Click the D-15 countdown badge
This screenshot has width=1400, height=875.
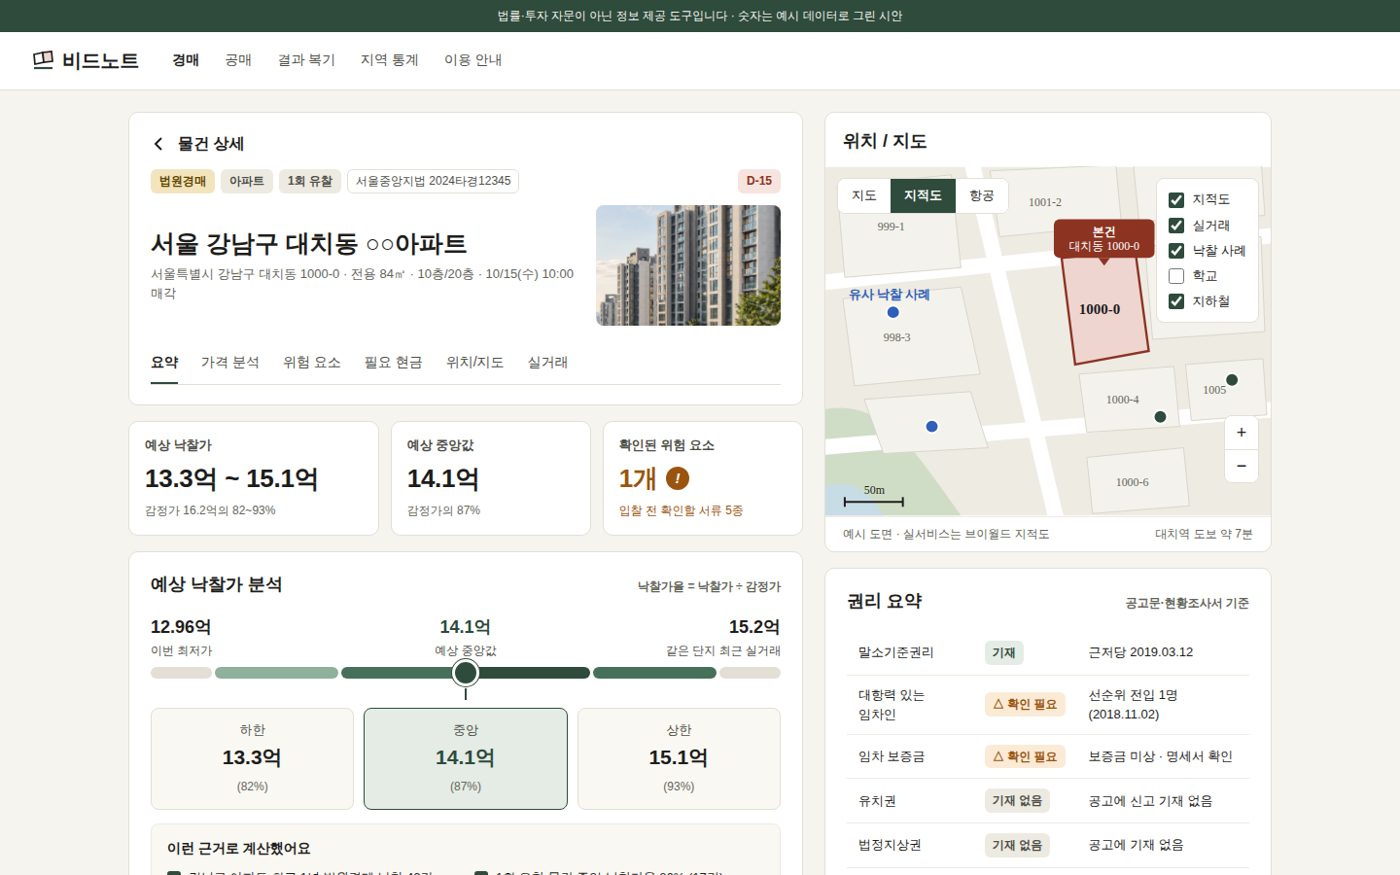[x=759, y=181]
